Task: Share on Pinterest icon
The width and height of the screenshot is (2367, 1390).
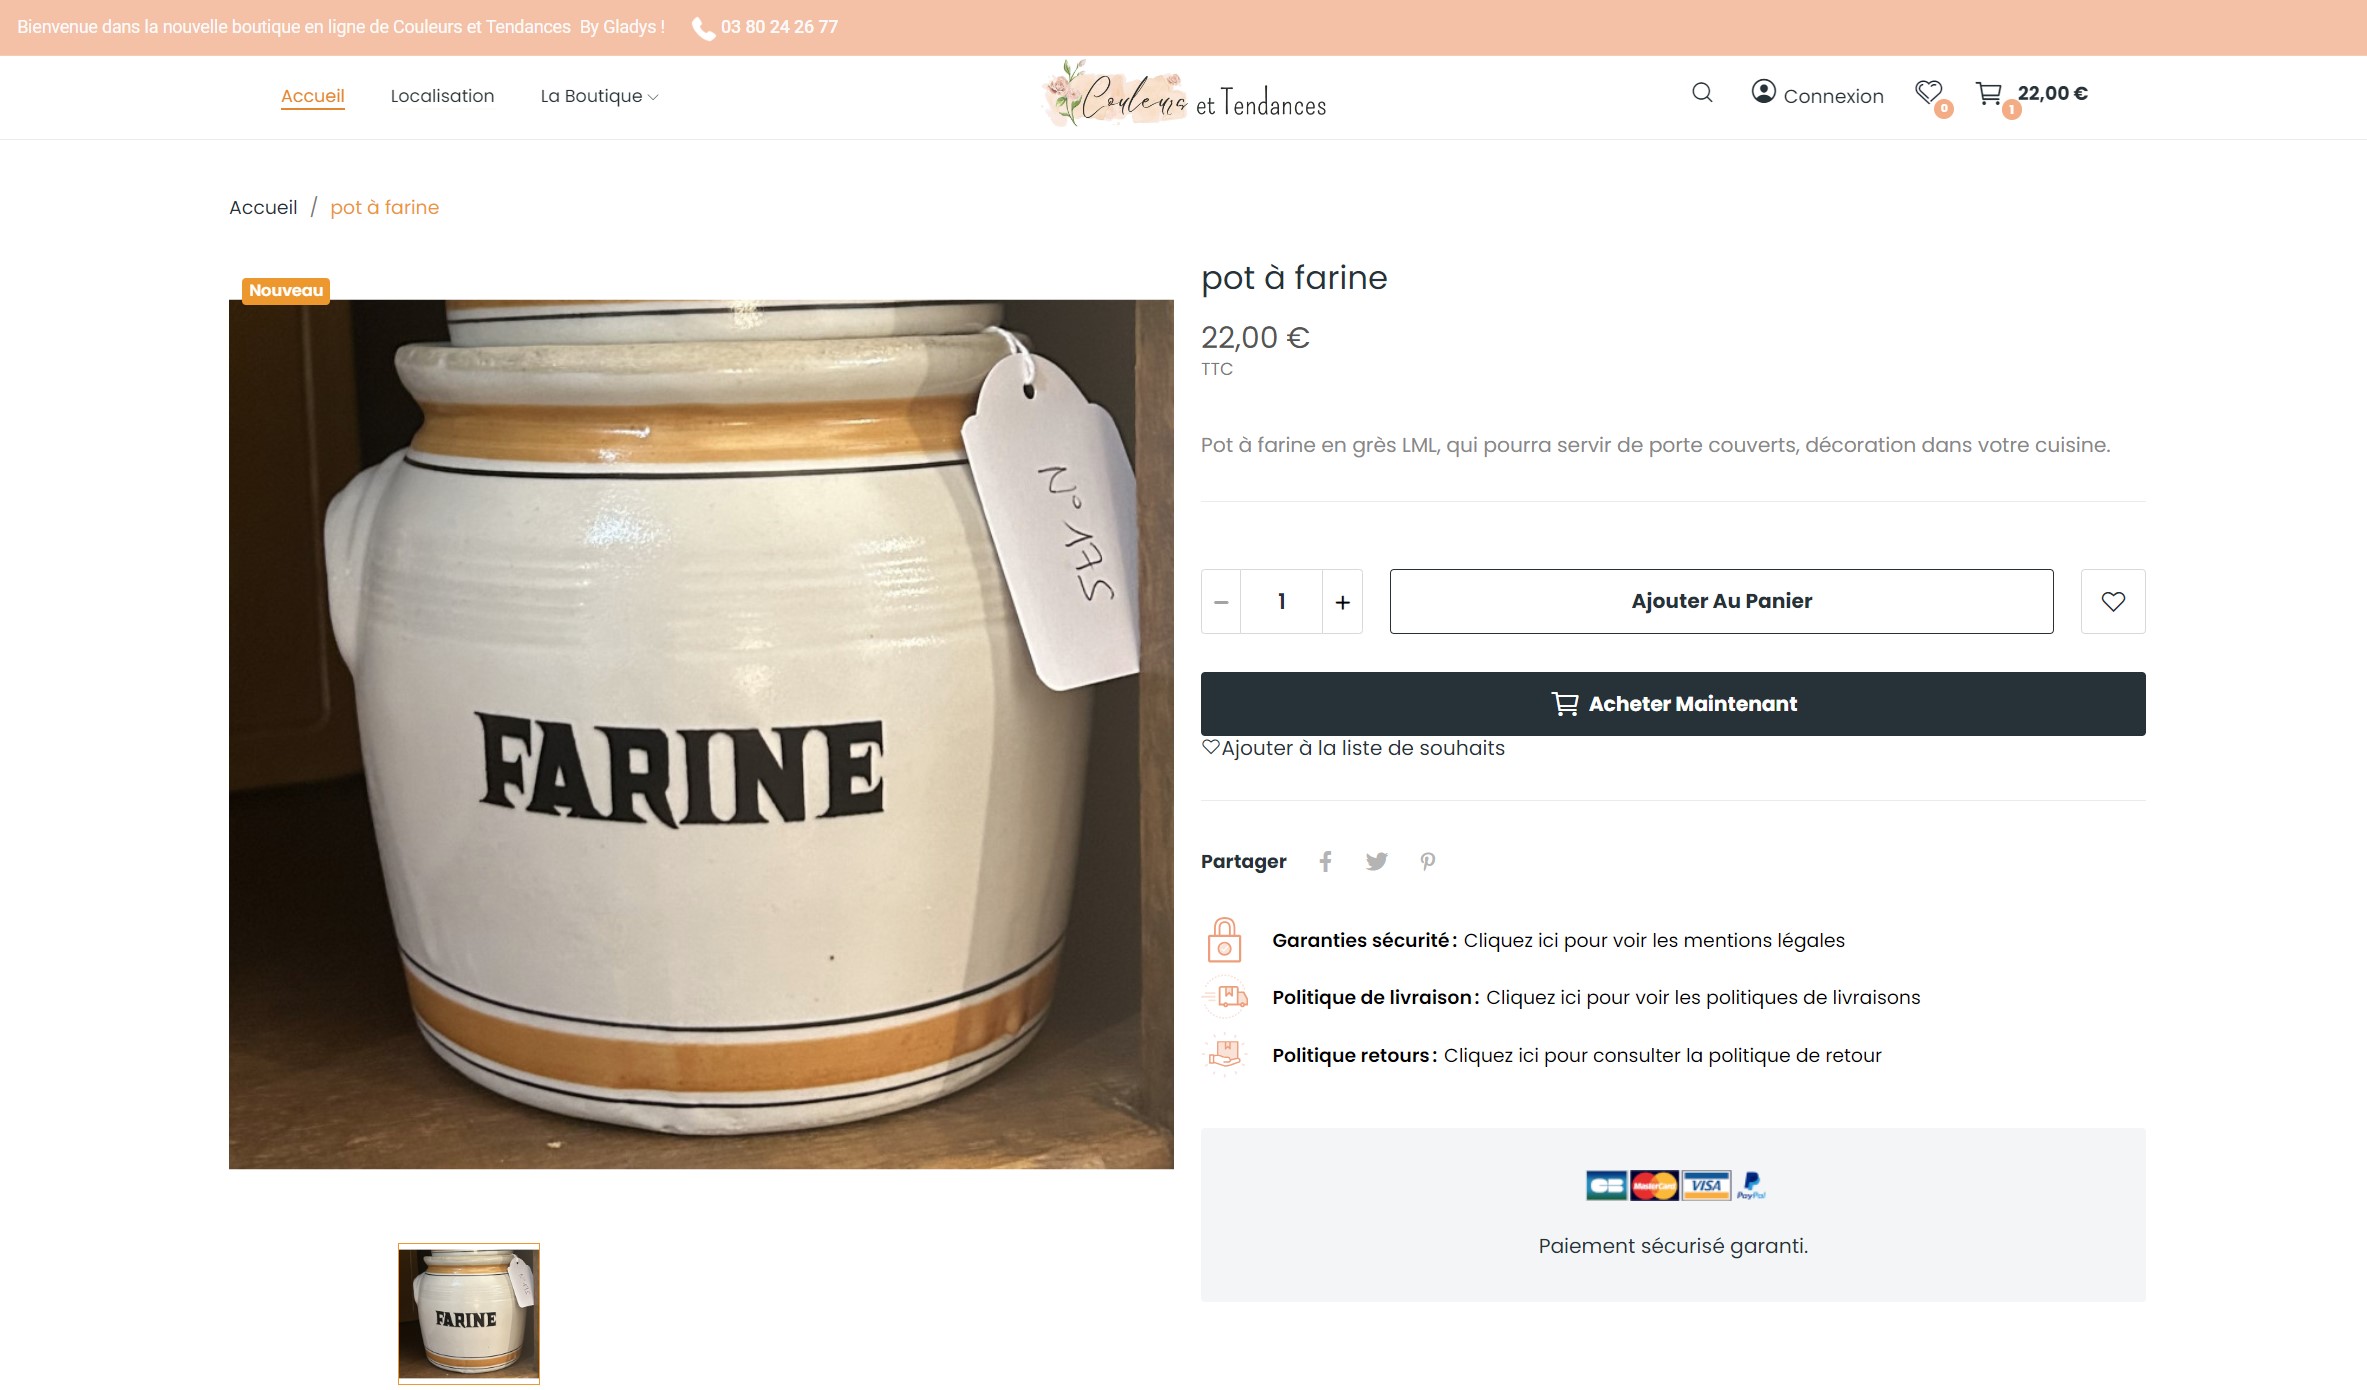Action: click(1428, 861)
